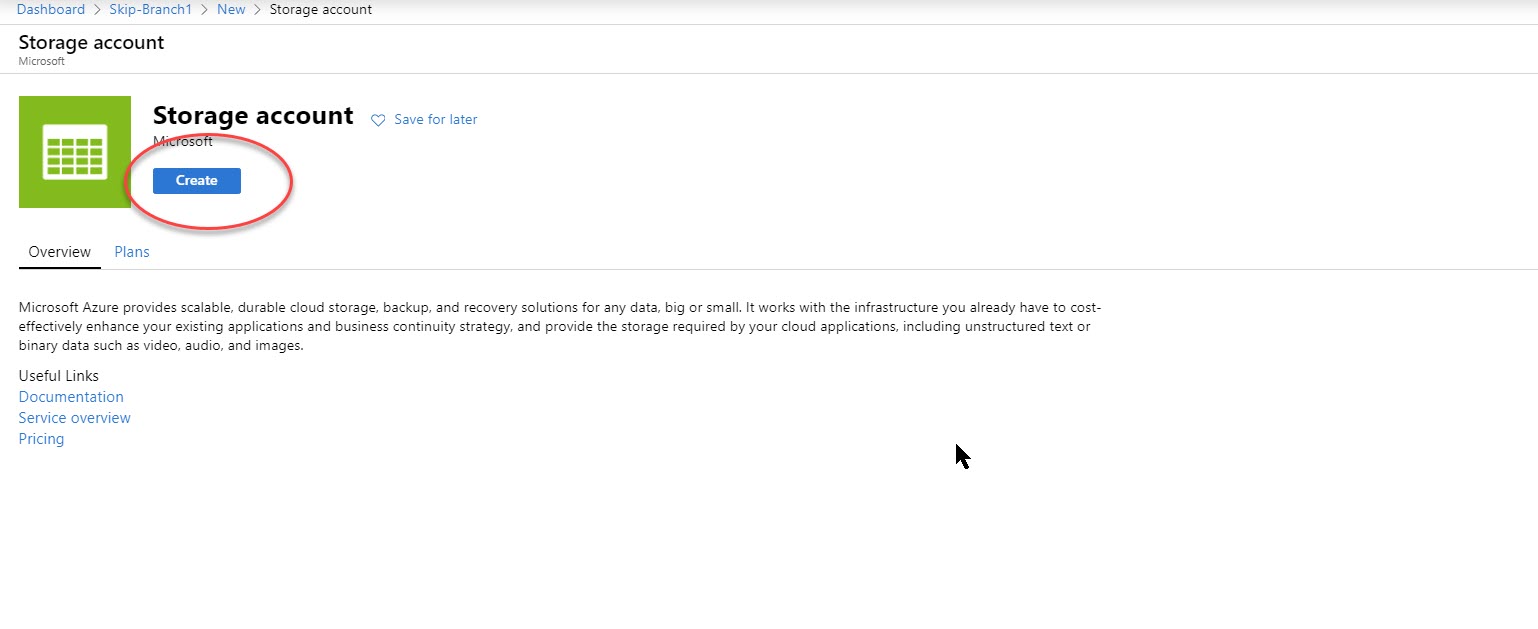The height and width of the screenshot is (629, 1538).
Task: Open the Documentation link
Action: click(x=71, y=397)
